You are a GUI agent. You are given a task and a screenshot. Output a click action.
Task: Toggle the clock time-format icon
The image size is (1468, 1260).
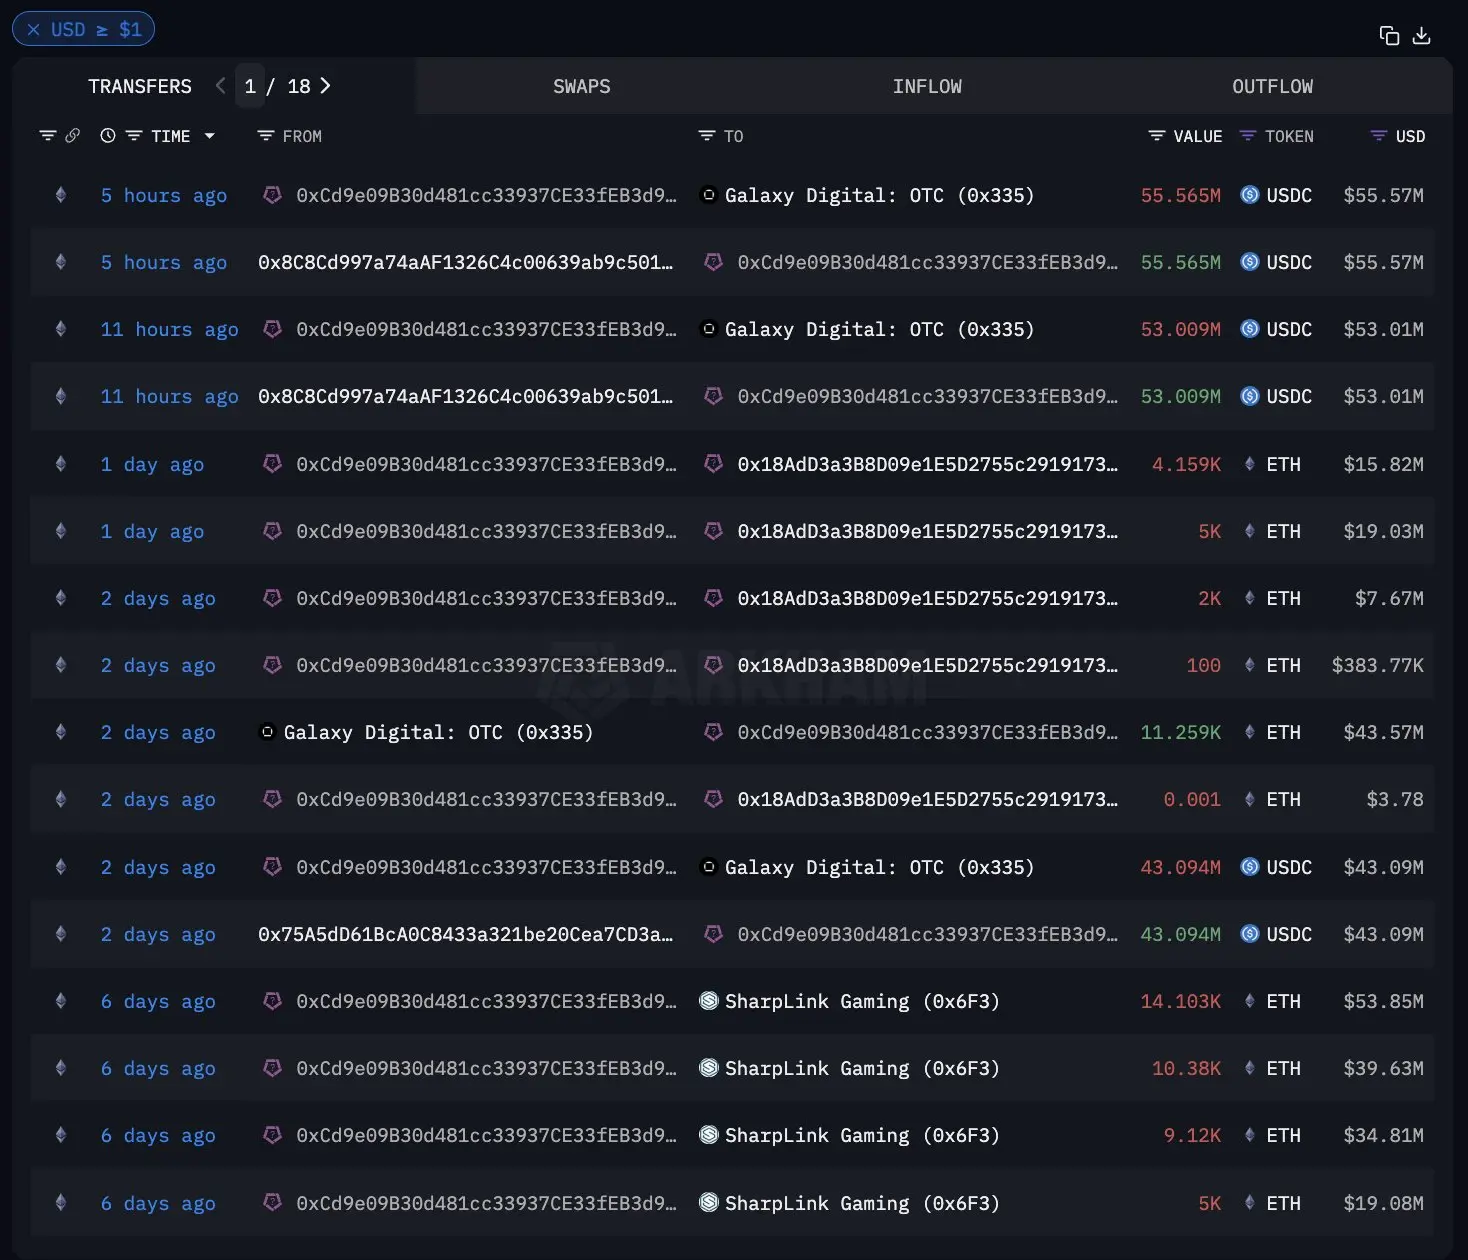[108, 136]
